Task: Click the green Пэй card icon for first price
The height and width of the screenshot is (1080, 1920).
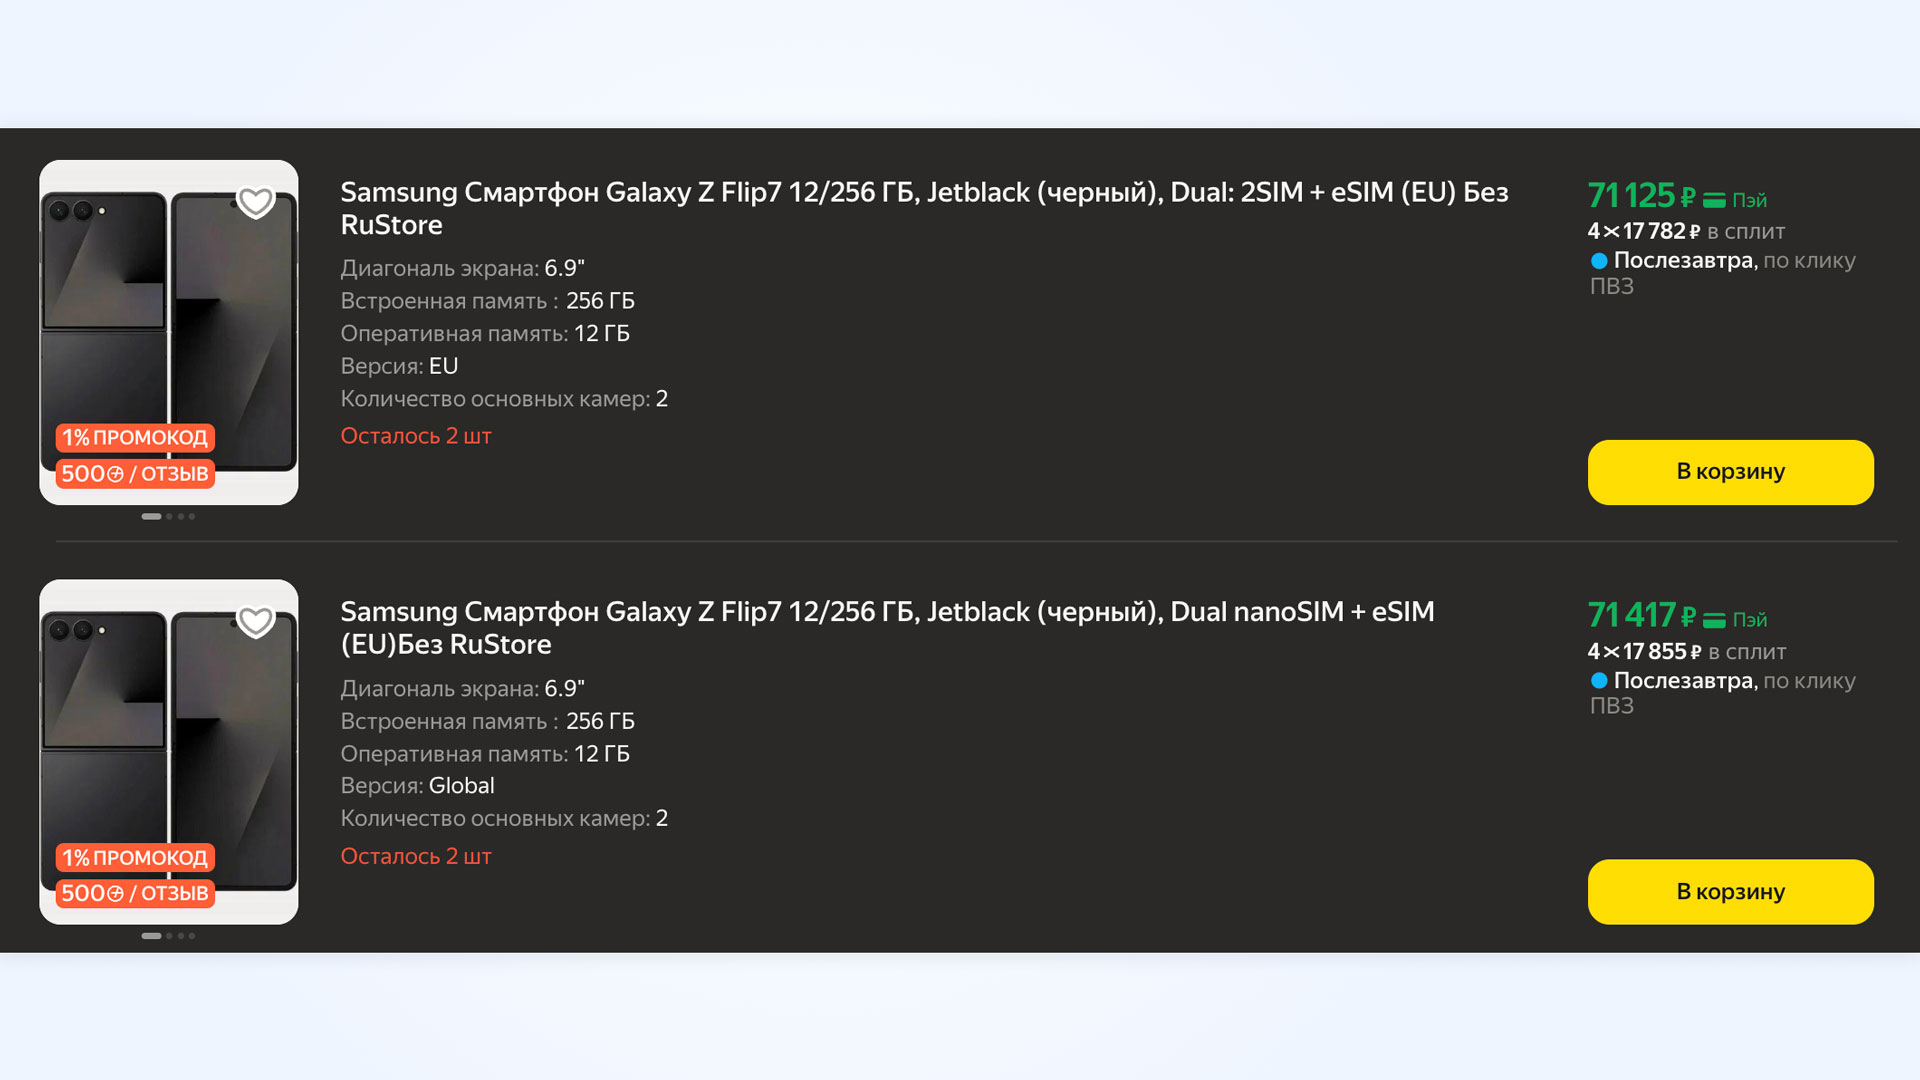Action: click(1714, 200)
